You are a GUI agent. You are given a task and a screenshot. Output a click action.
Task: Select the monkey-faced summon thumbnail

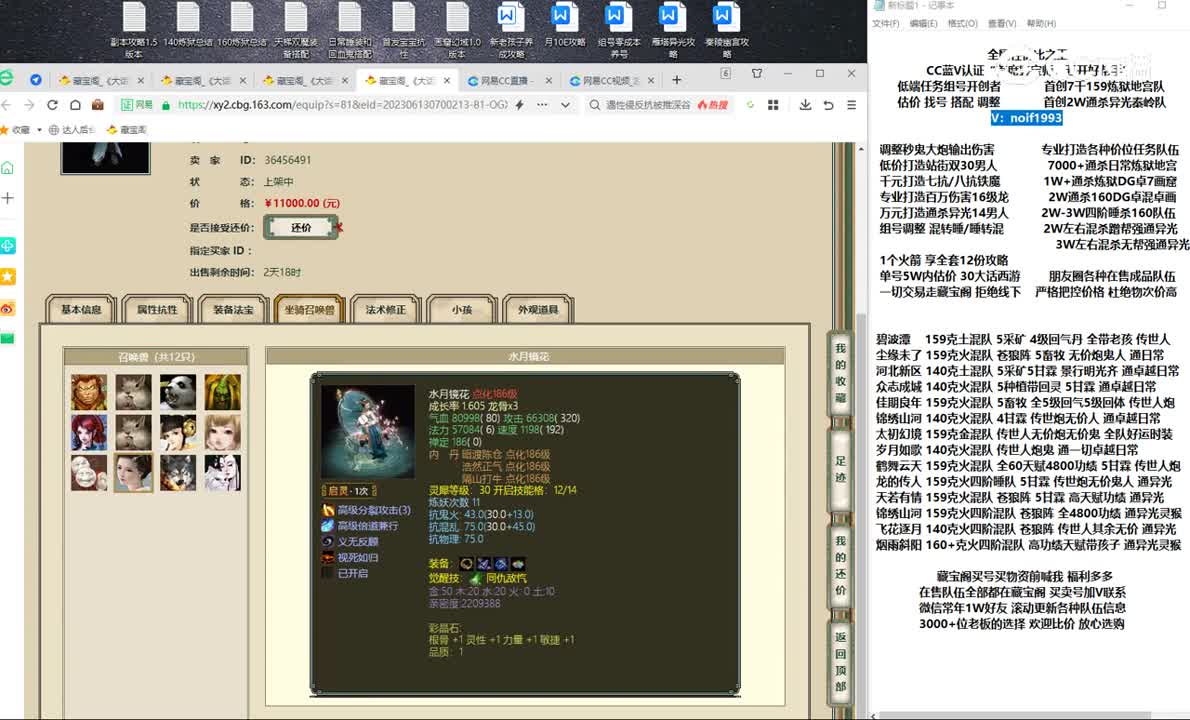[x=89, y=392]
